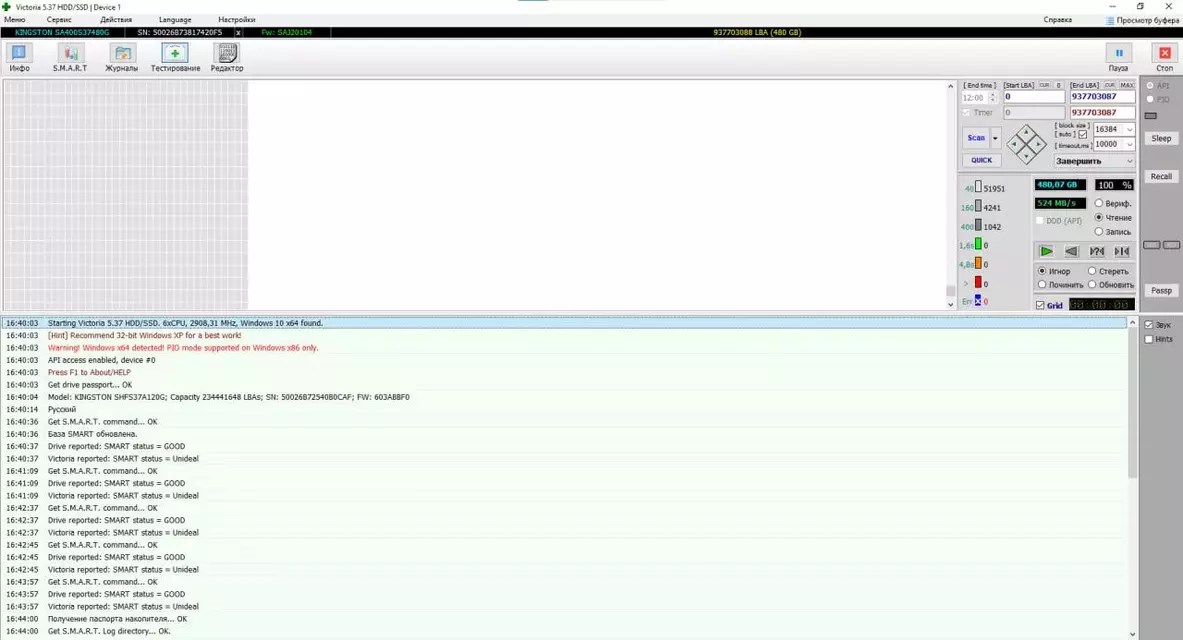Open the Инфо drive info panel
Viewport: 1183px width, 640px height.
pyautogui.click(x=19, y=57)
